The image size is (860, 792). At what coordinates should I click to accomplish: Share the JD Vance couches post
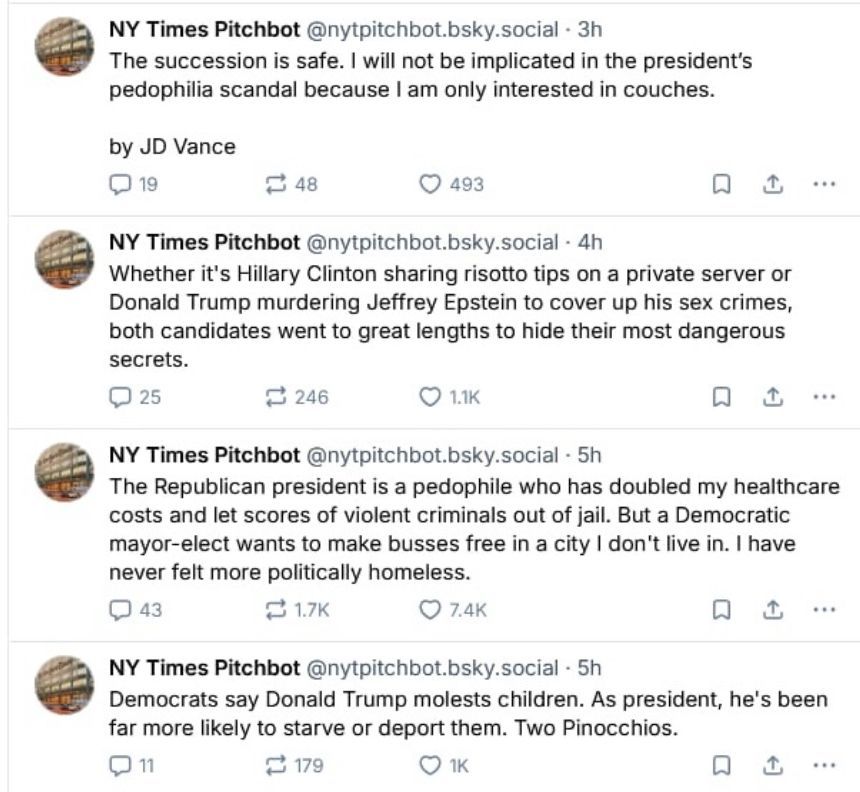point(772,184)
